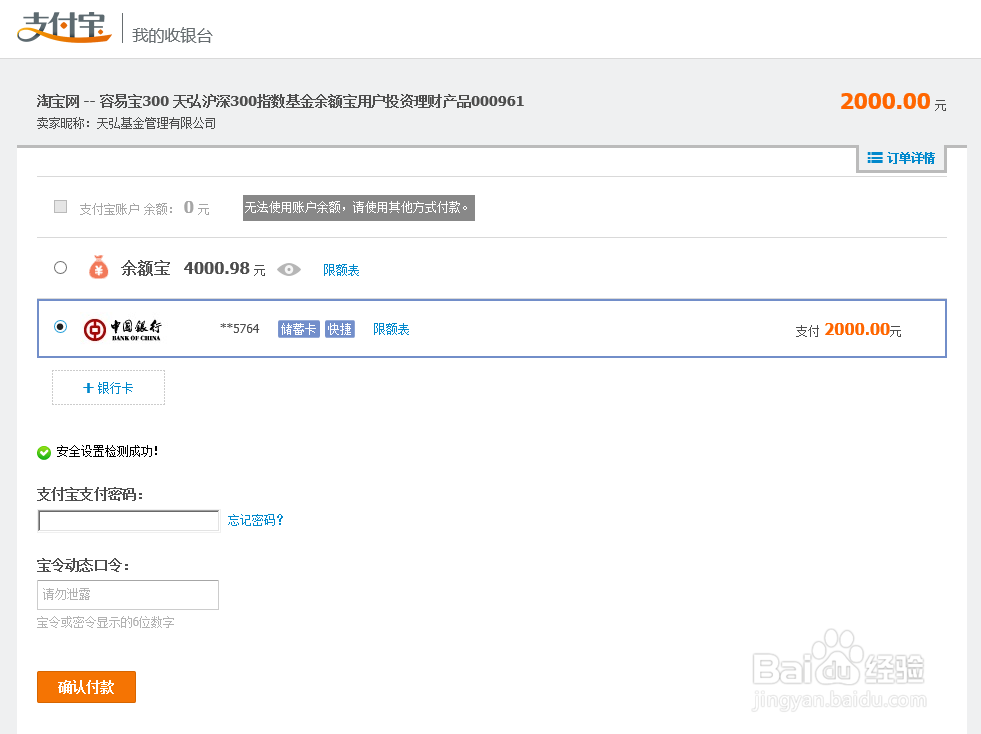Click the 确认付款 button

tap(86, 687)
